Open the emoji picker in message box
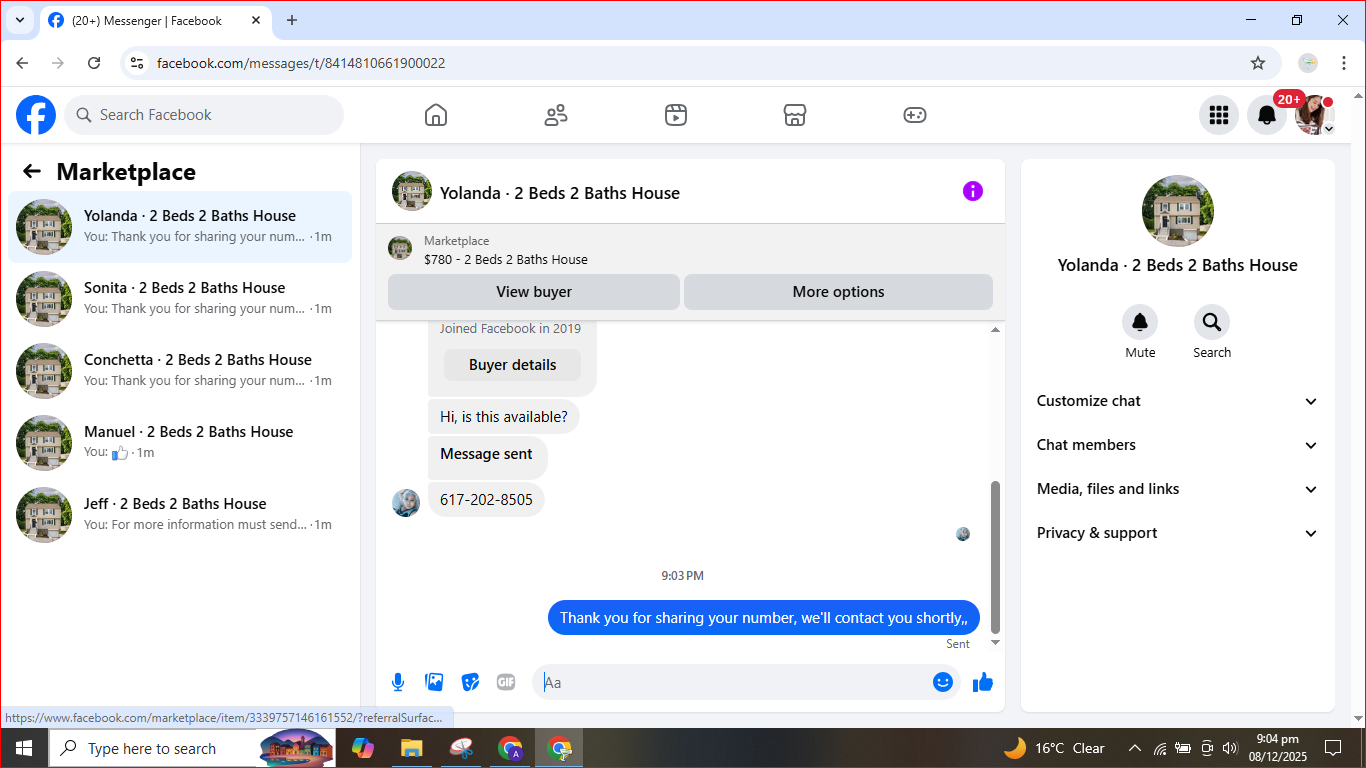 942,682
